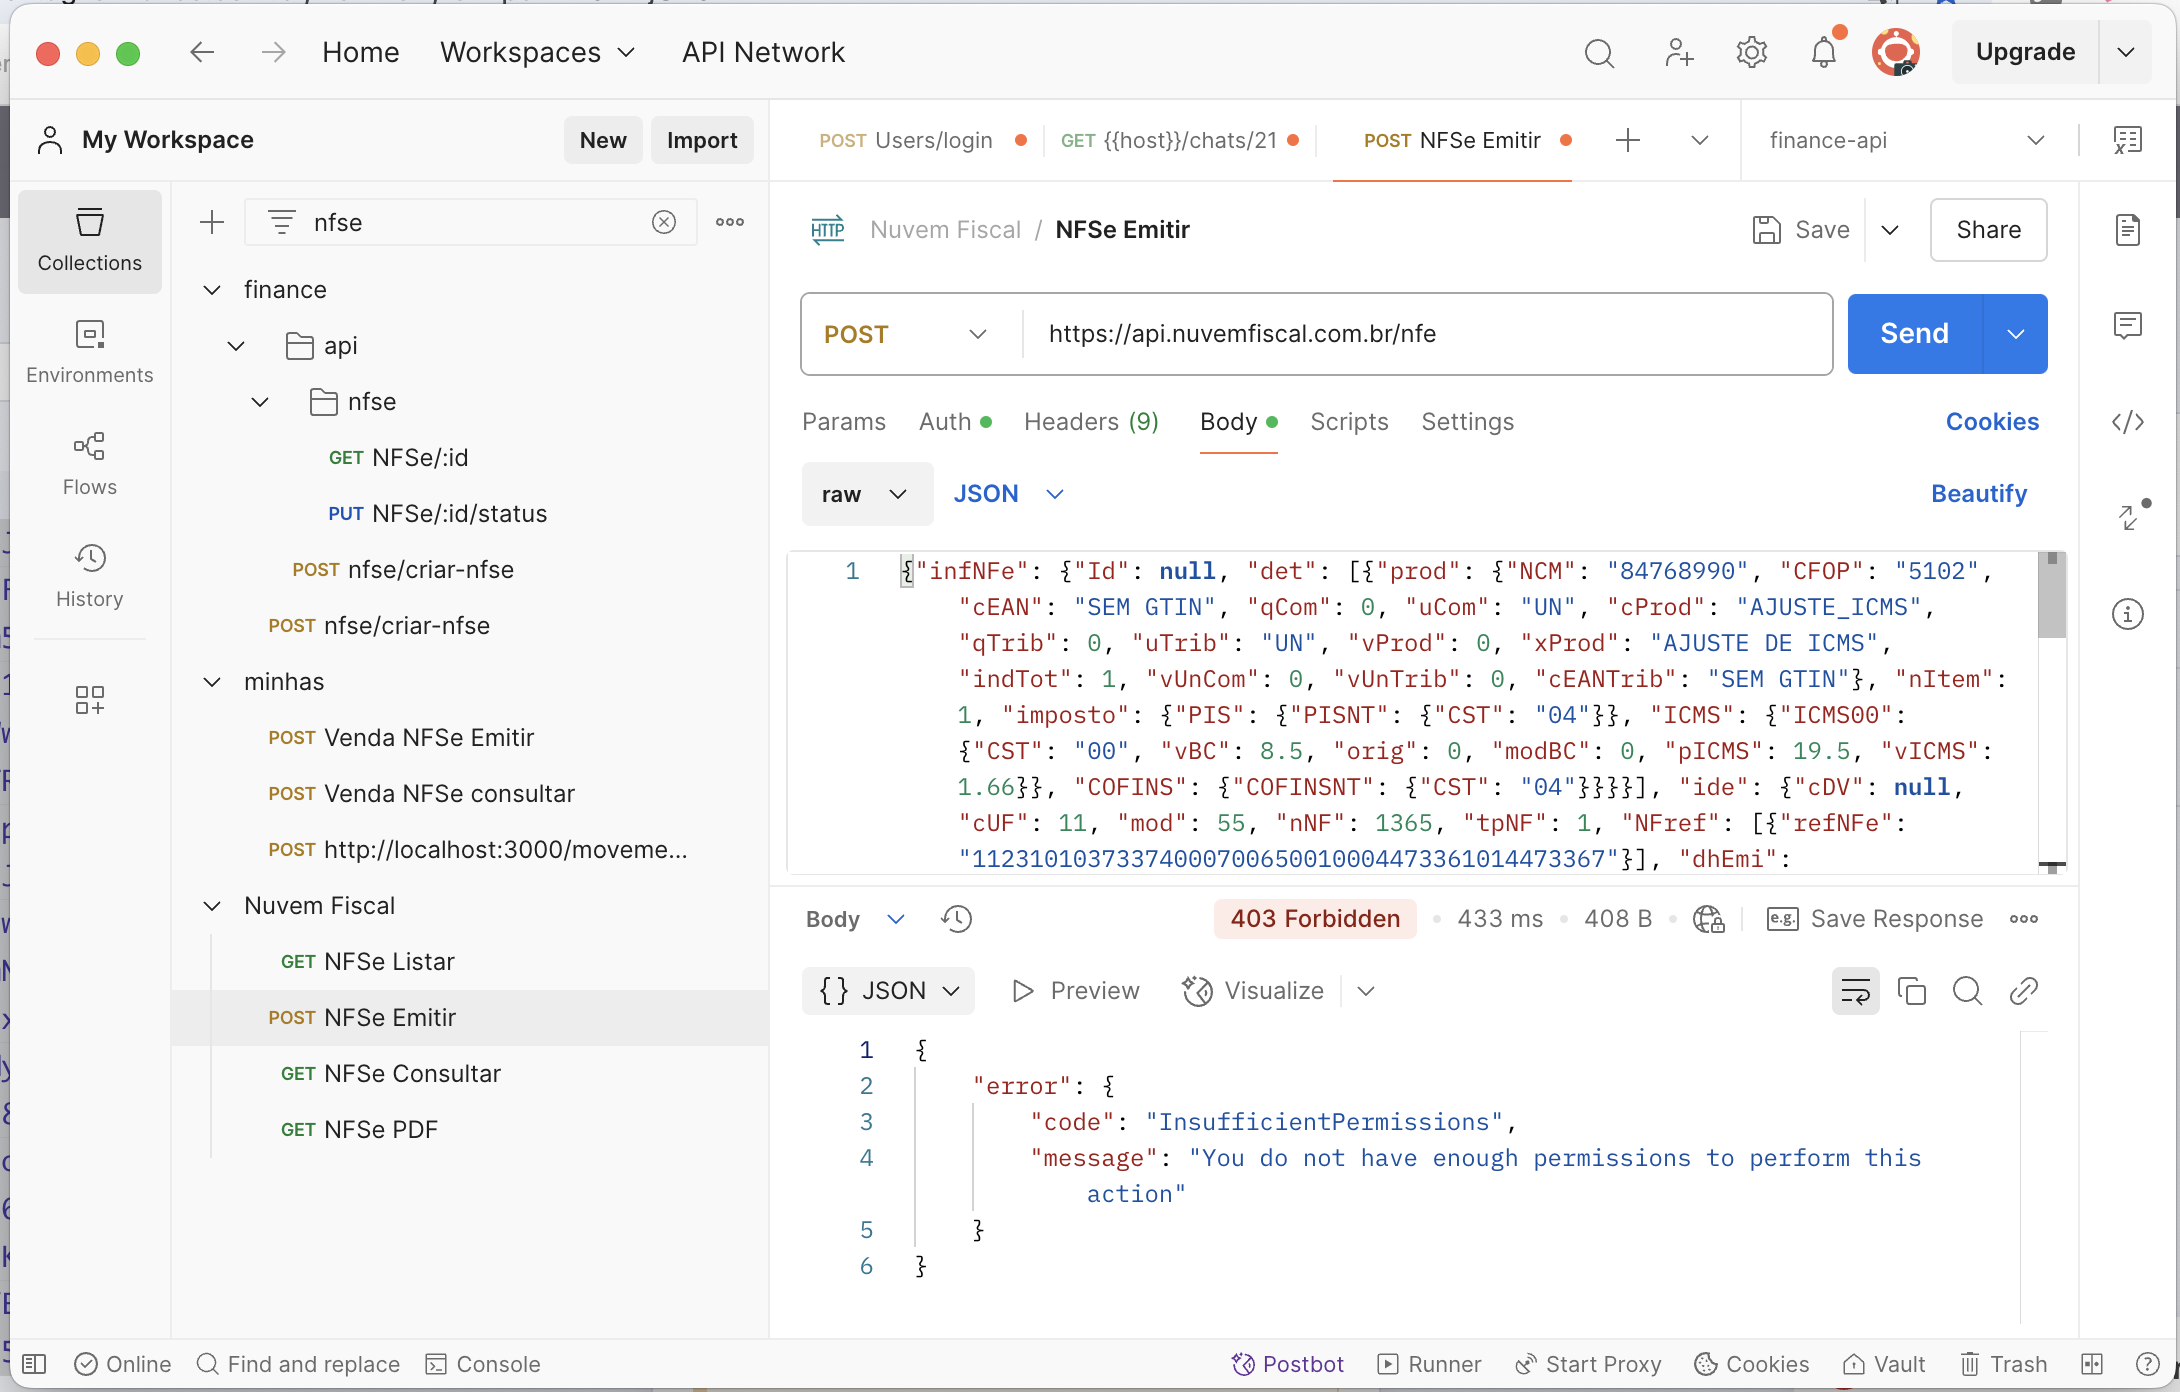This screenshot has height=1392, width=2180.
Task: Click the Import button
Action: tap(702, 141)
